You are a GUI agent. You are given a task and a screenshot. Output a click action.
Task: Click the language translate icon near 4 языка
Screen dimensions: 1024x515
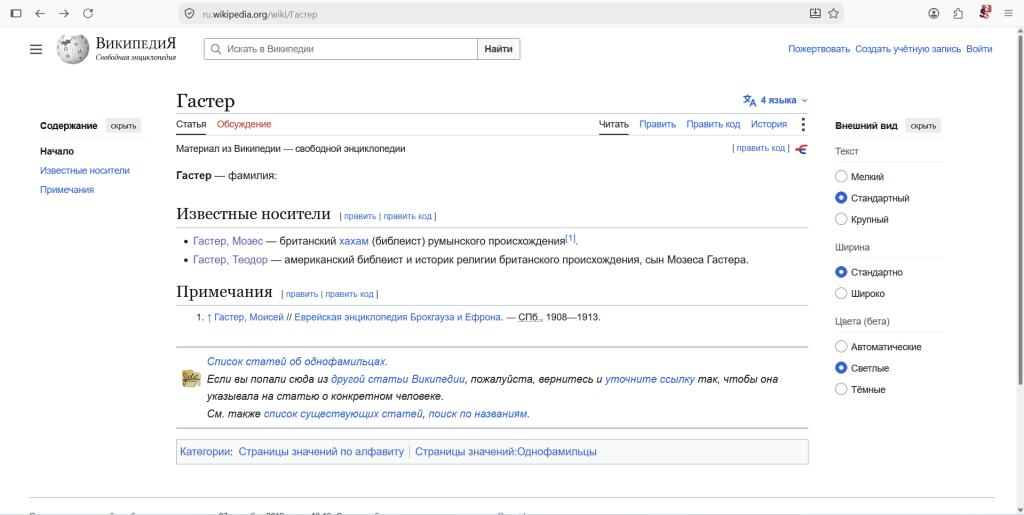tap(749, 100)
